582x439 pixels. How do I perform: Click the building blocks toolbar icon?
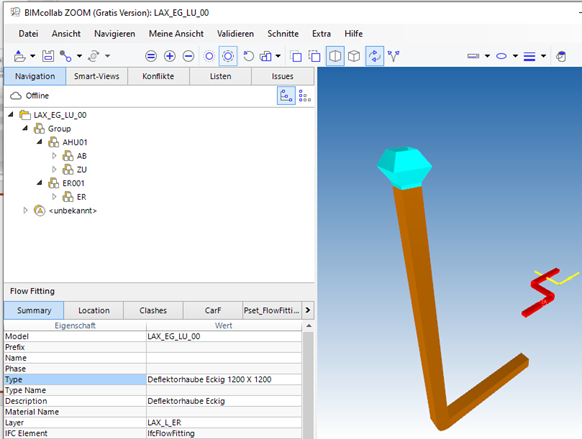(x=266, y=56)
